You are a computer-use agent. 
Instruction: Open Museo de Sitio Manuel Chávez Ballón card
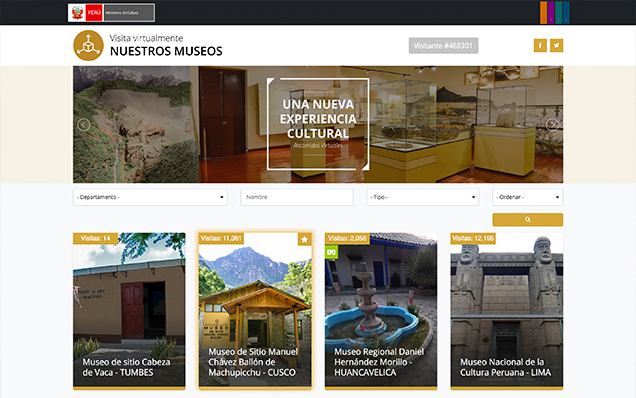tap(255, 311)
